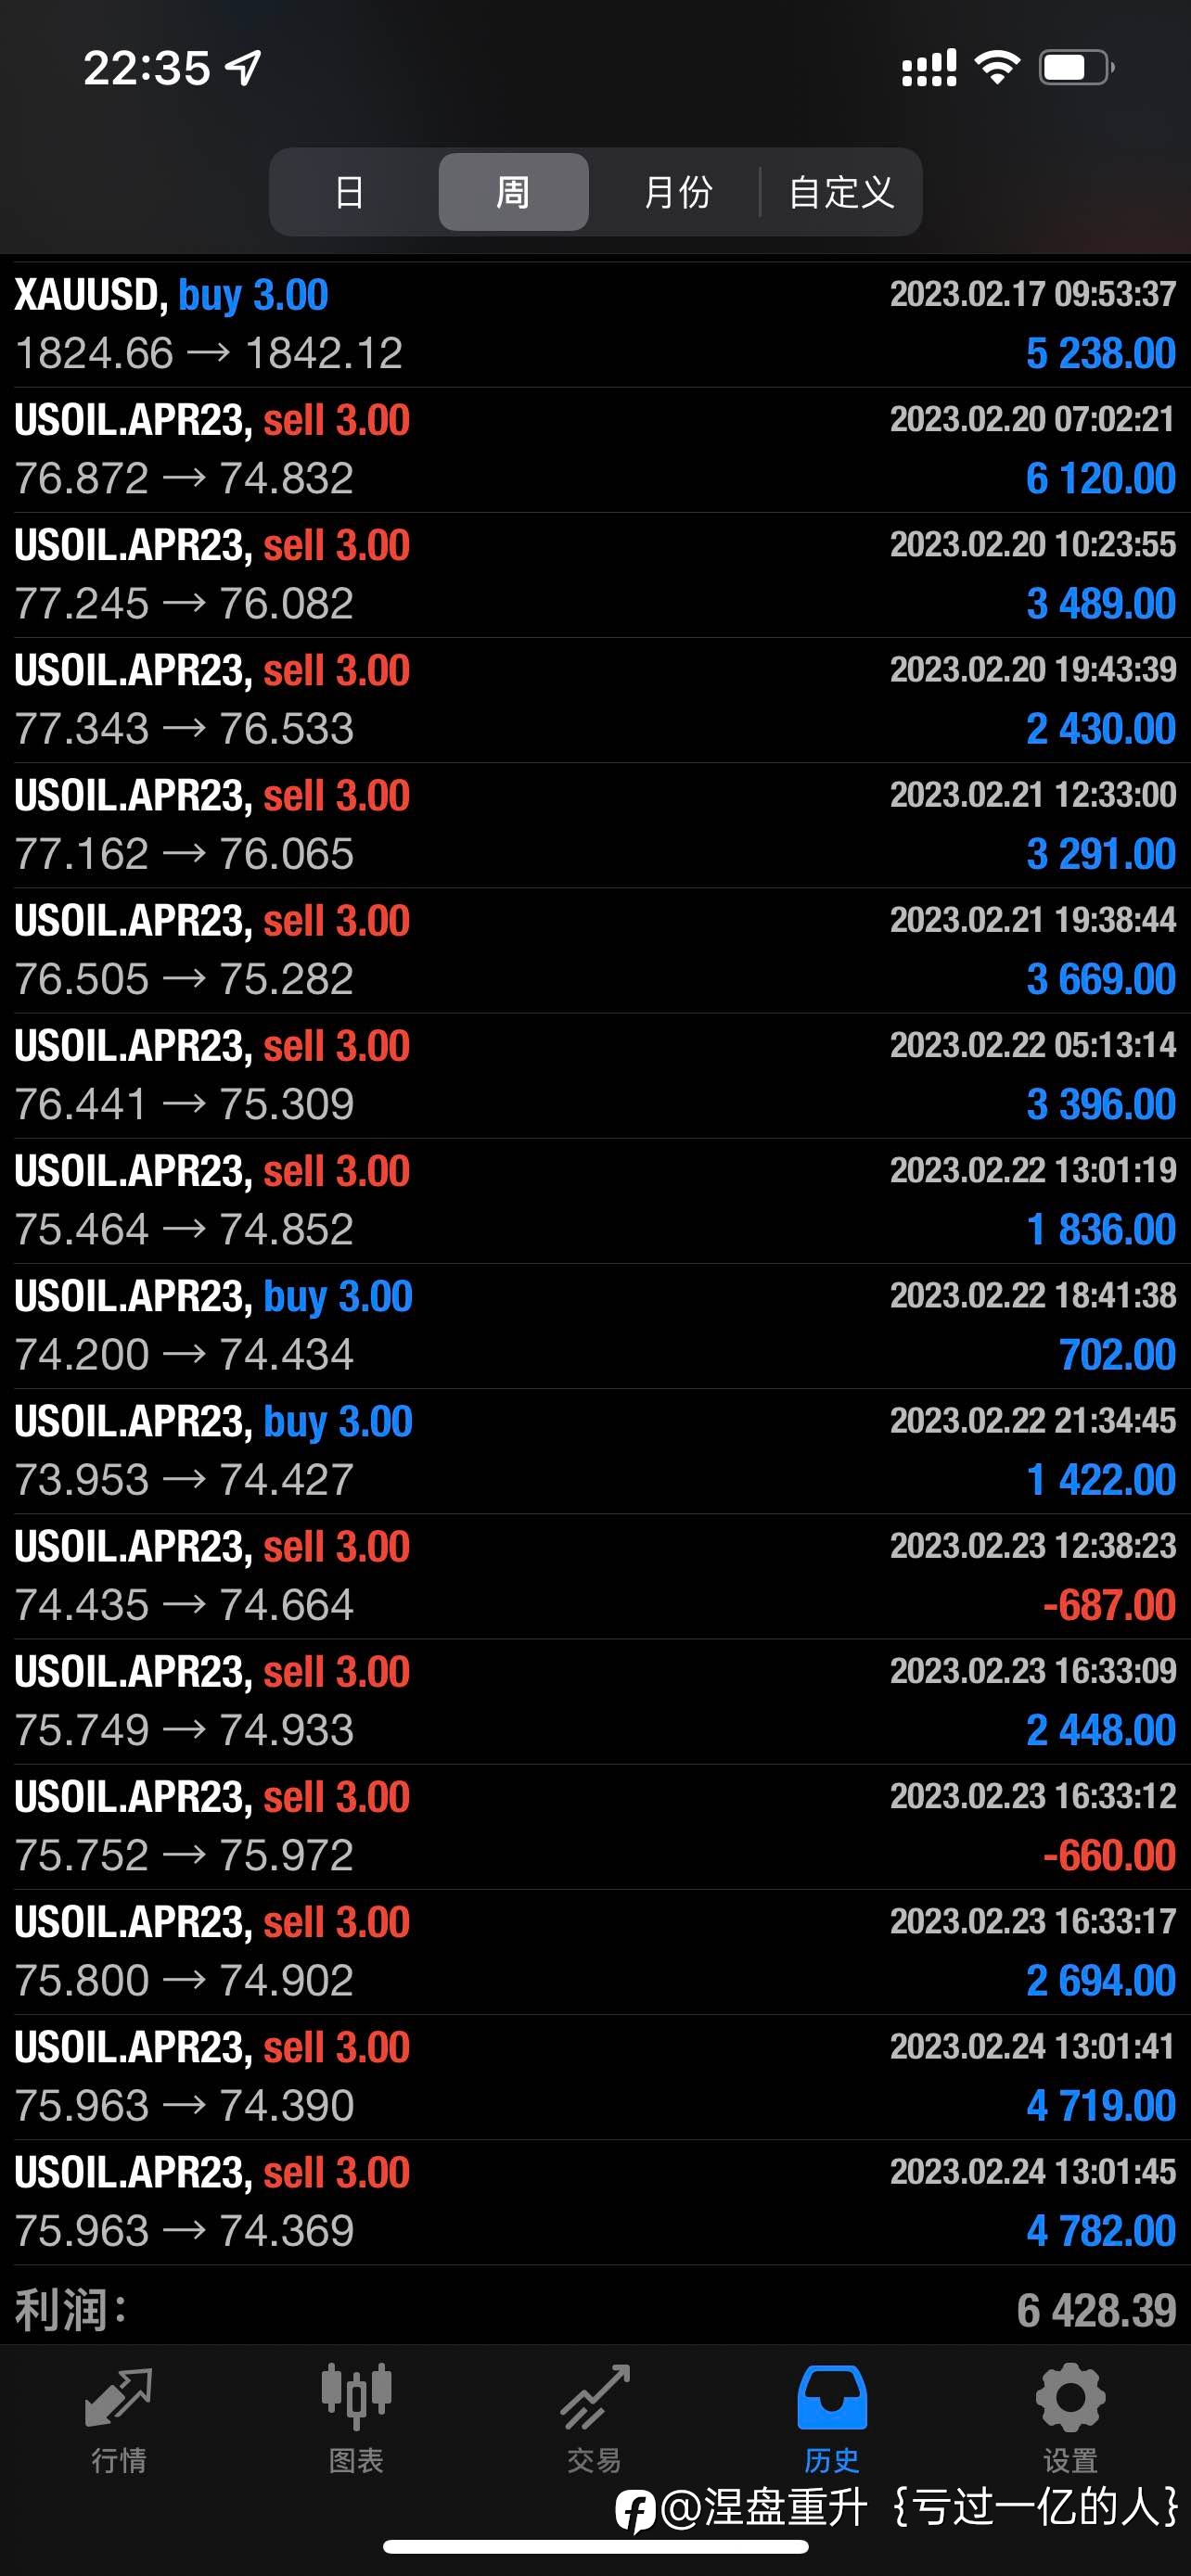Viewport: 1191px width, 2576px height.
Task: Open the XAUUSD buy 3.00 trade row
Action: click(595, 325)
